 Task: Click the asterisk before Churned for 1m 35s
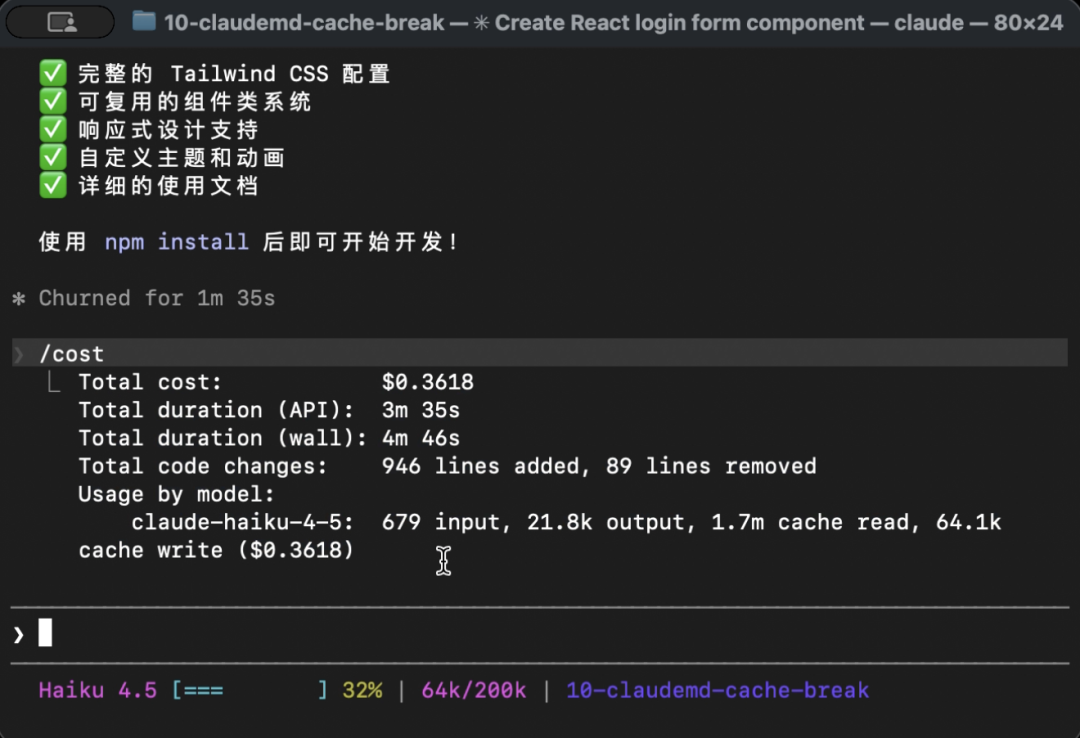click(19, 298)
